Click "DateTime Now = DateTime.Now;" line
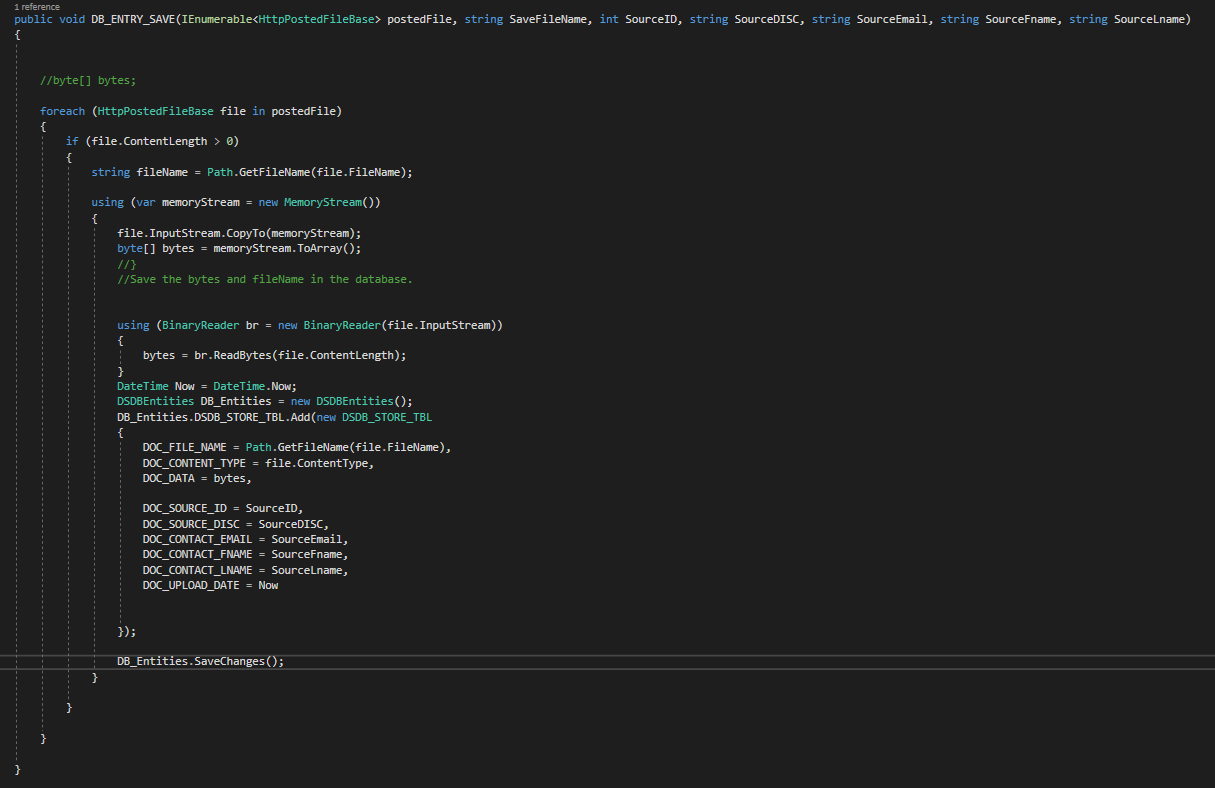 207,386
